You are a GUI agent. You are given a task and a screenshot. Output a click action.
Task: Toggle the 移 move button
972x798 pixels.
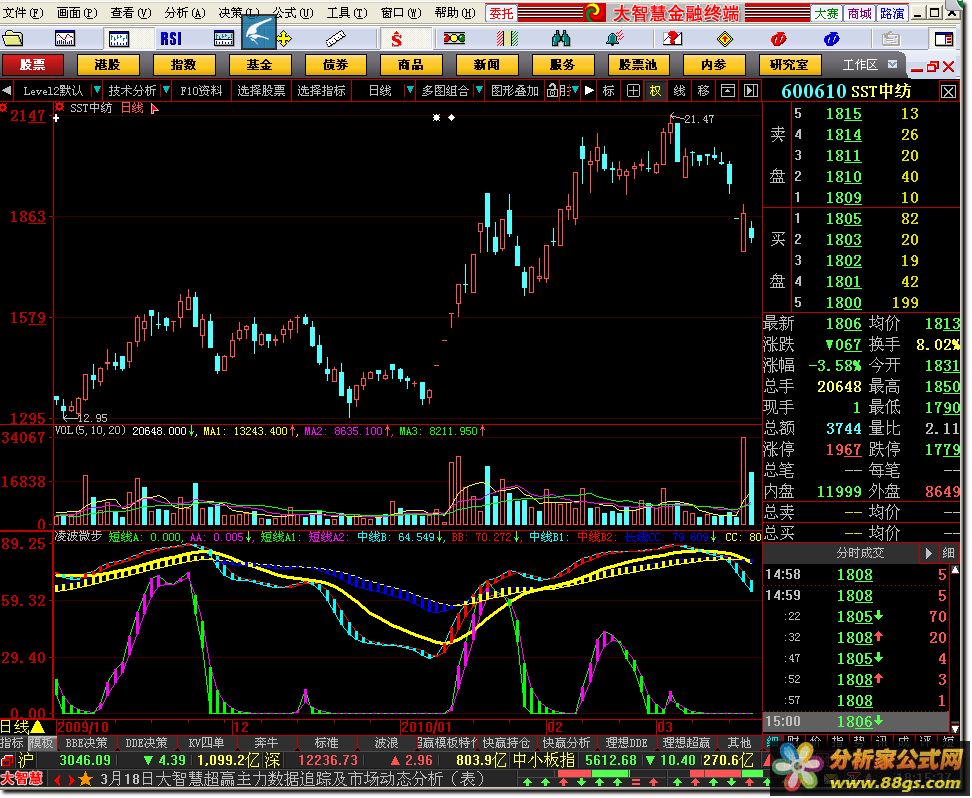coord(703,91)
